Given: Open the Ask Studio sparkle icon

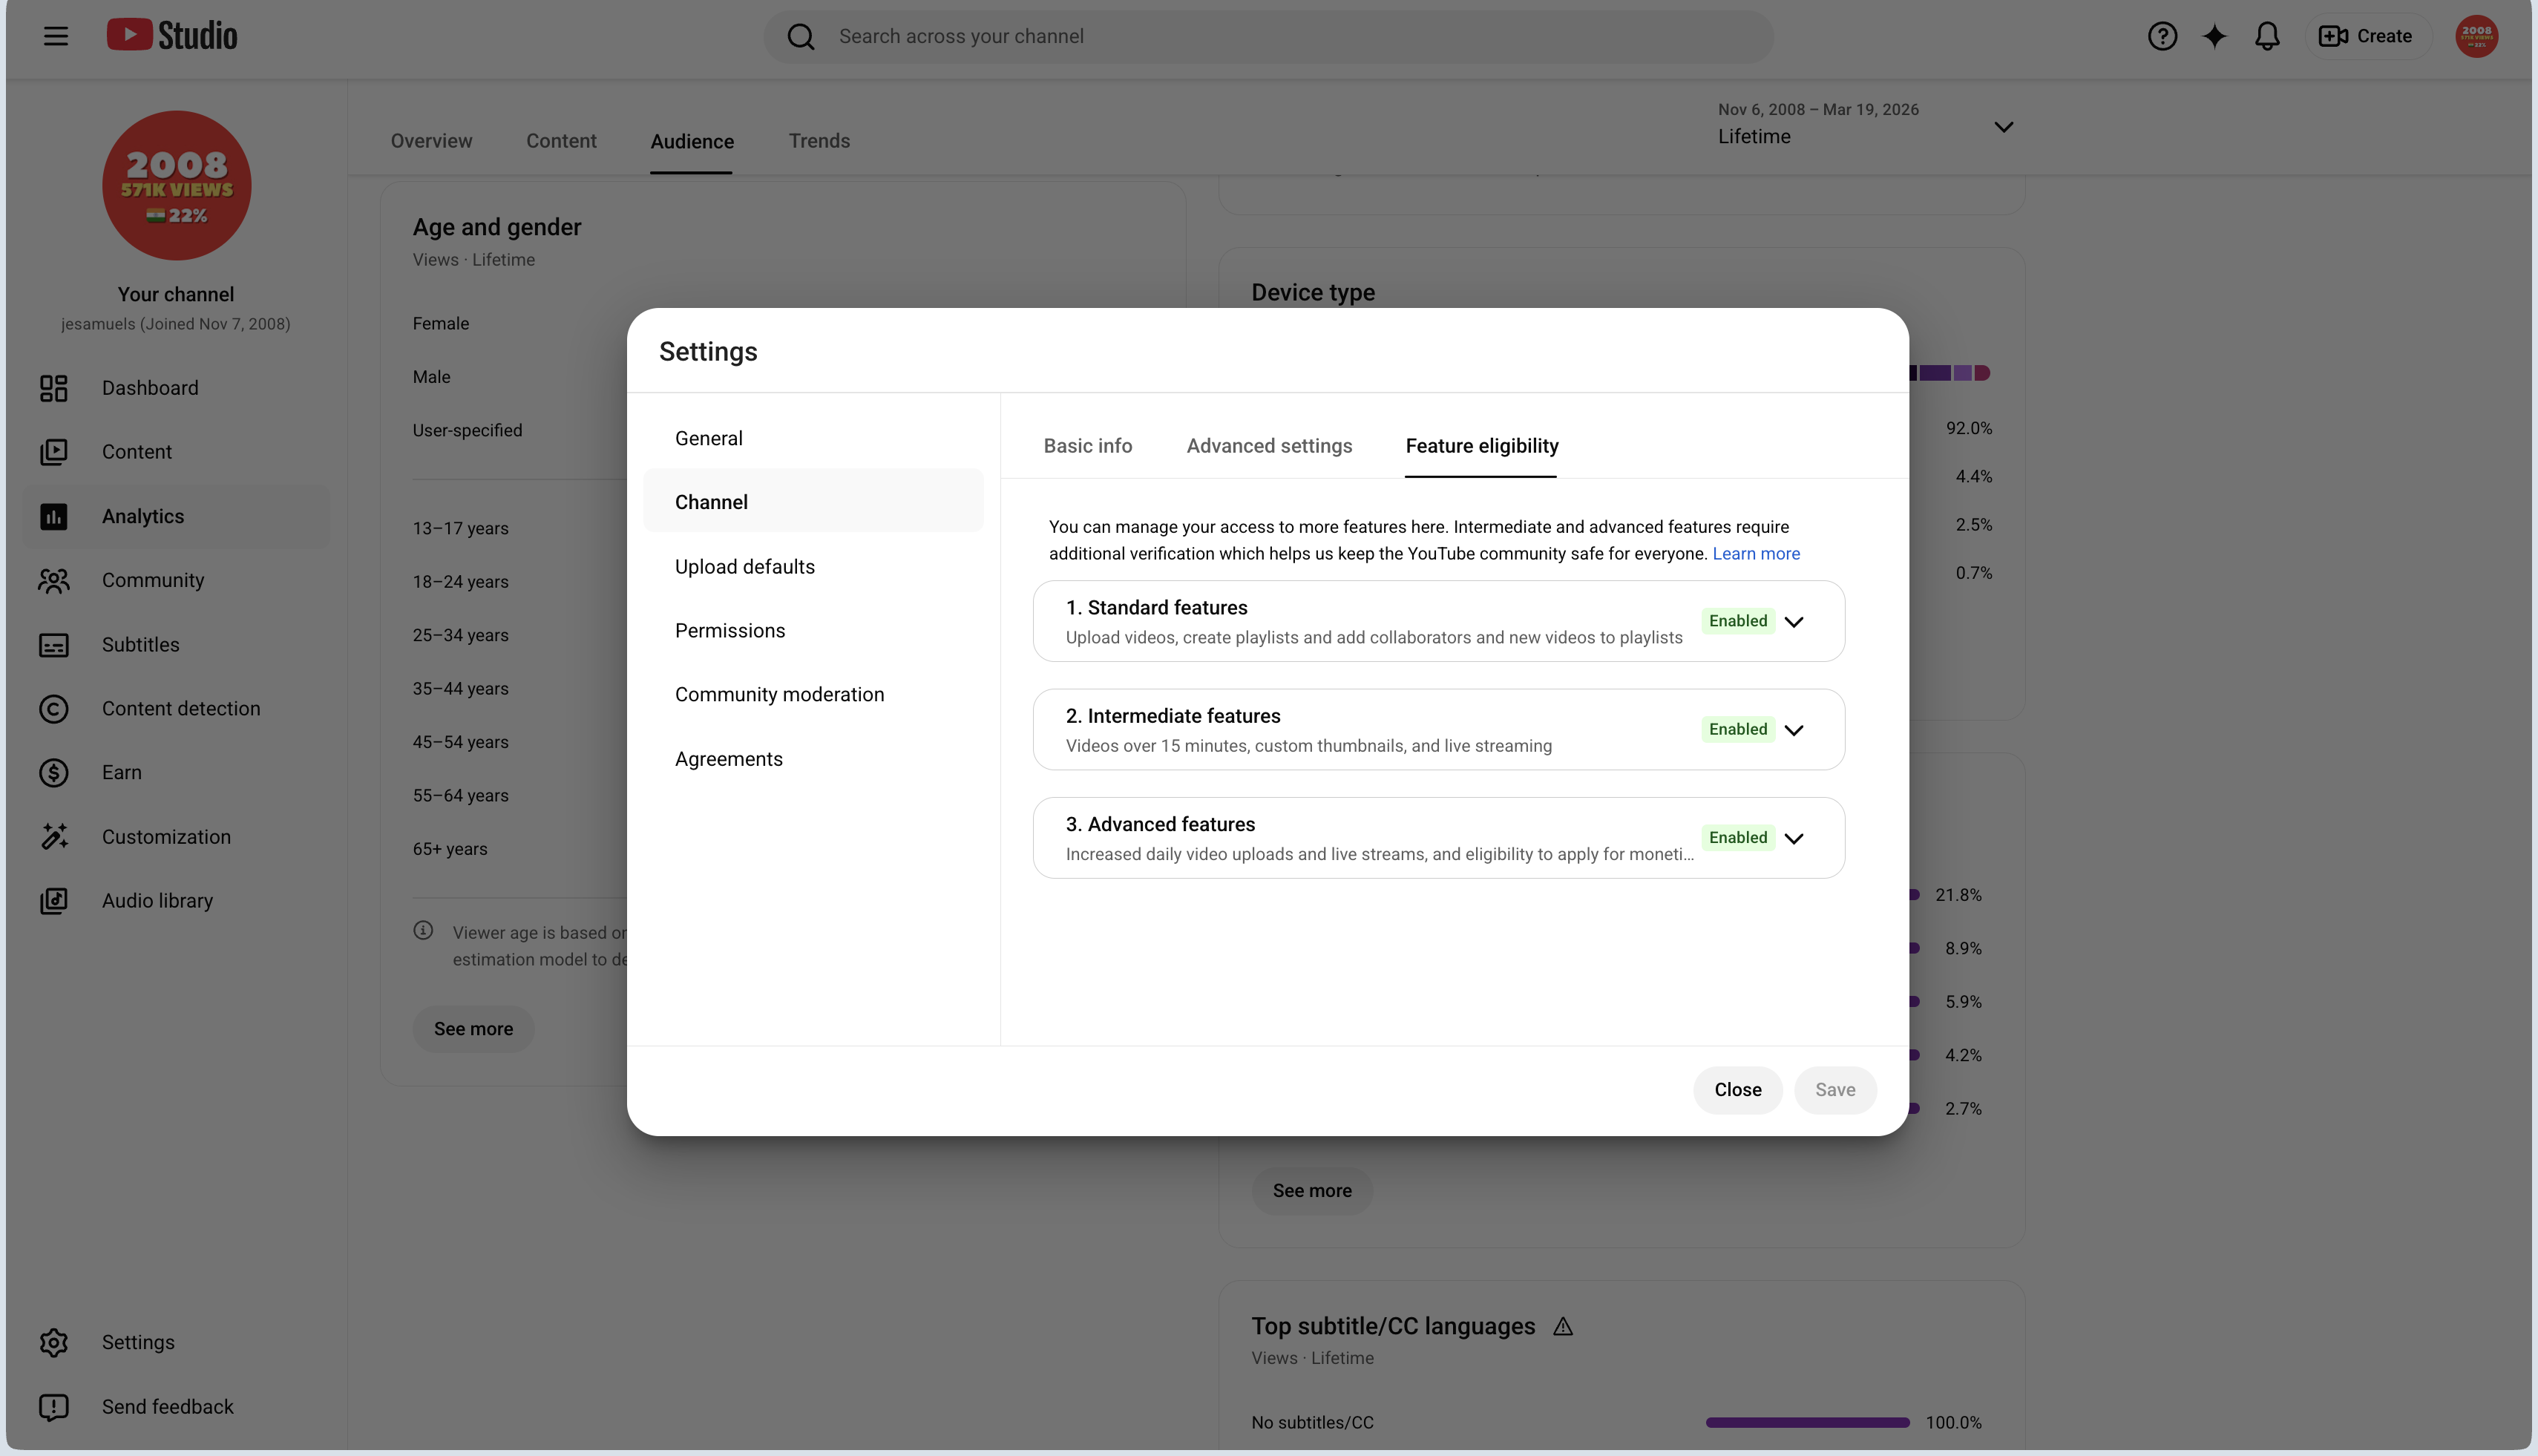Looking at the screenshot, I should (x=2214, y=36).
